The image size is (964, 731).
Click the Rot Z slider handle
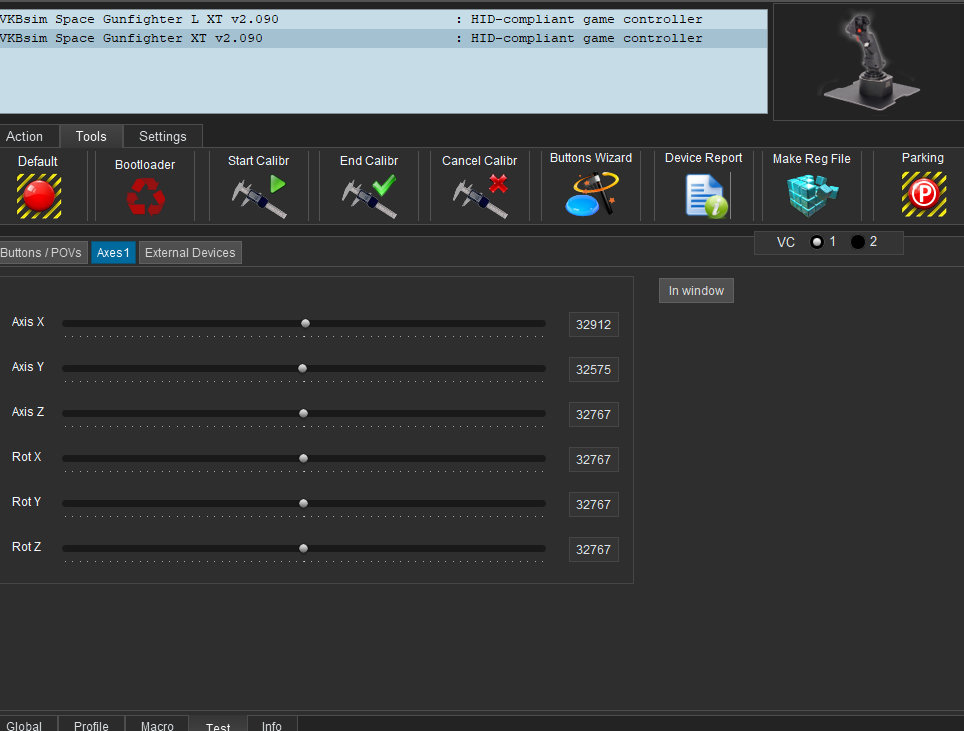click(x=303, y=548)
